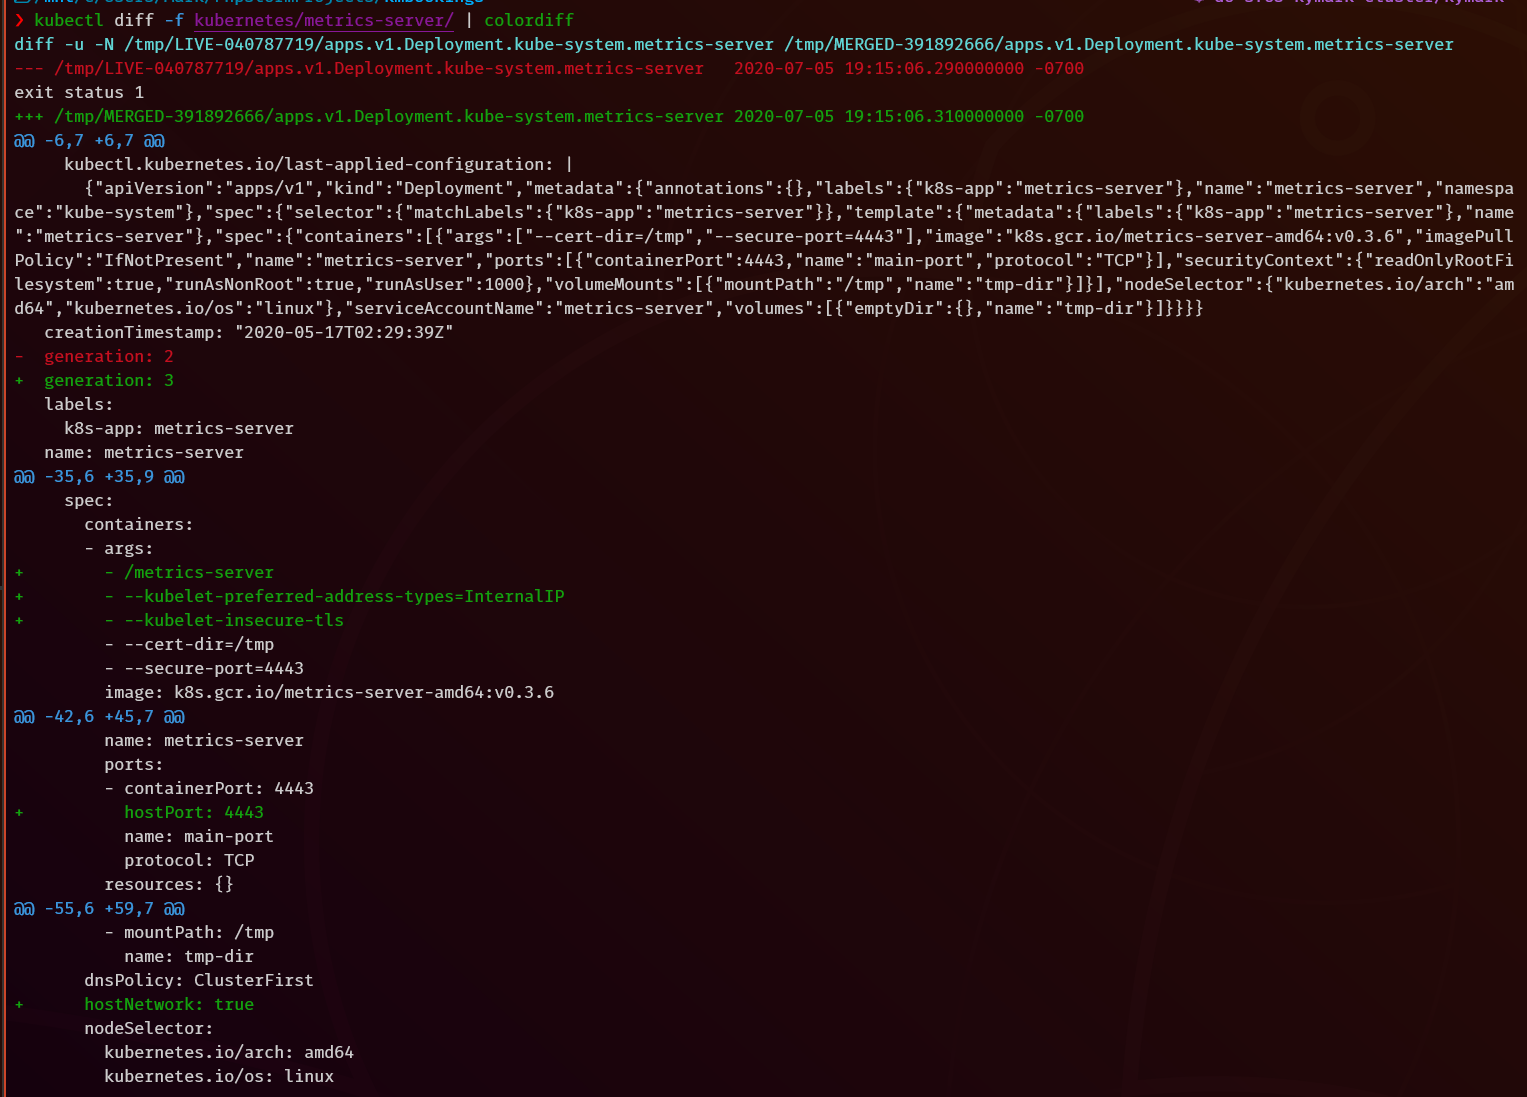Screen dimensions: 1527x1097
Task: Click the @@ -6,7 +6,7 @@ hunk header
Action: tap(89, 140)
